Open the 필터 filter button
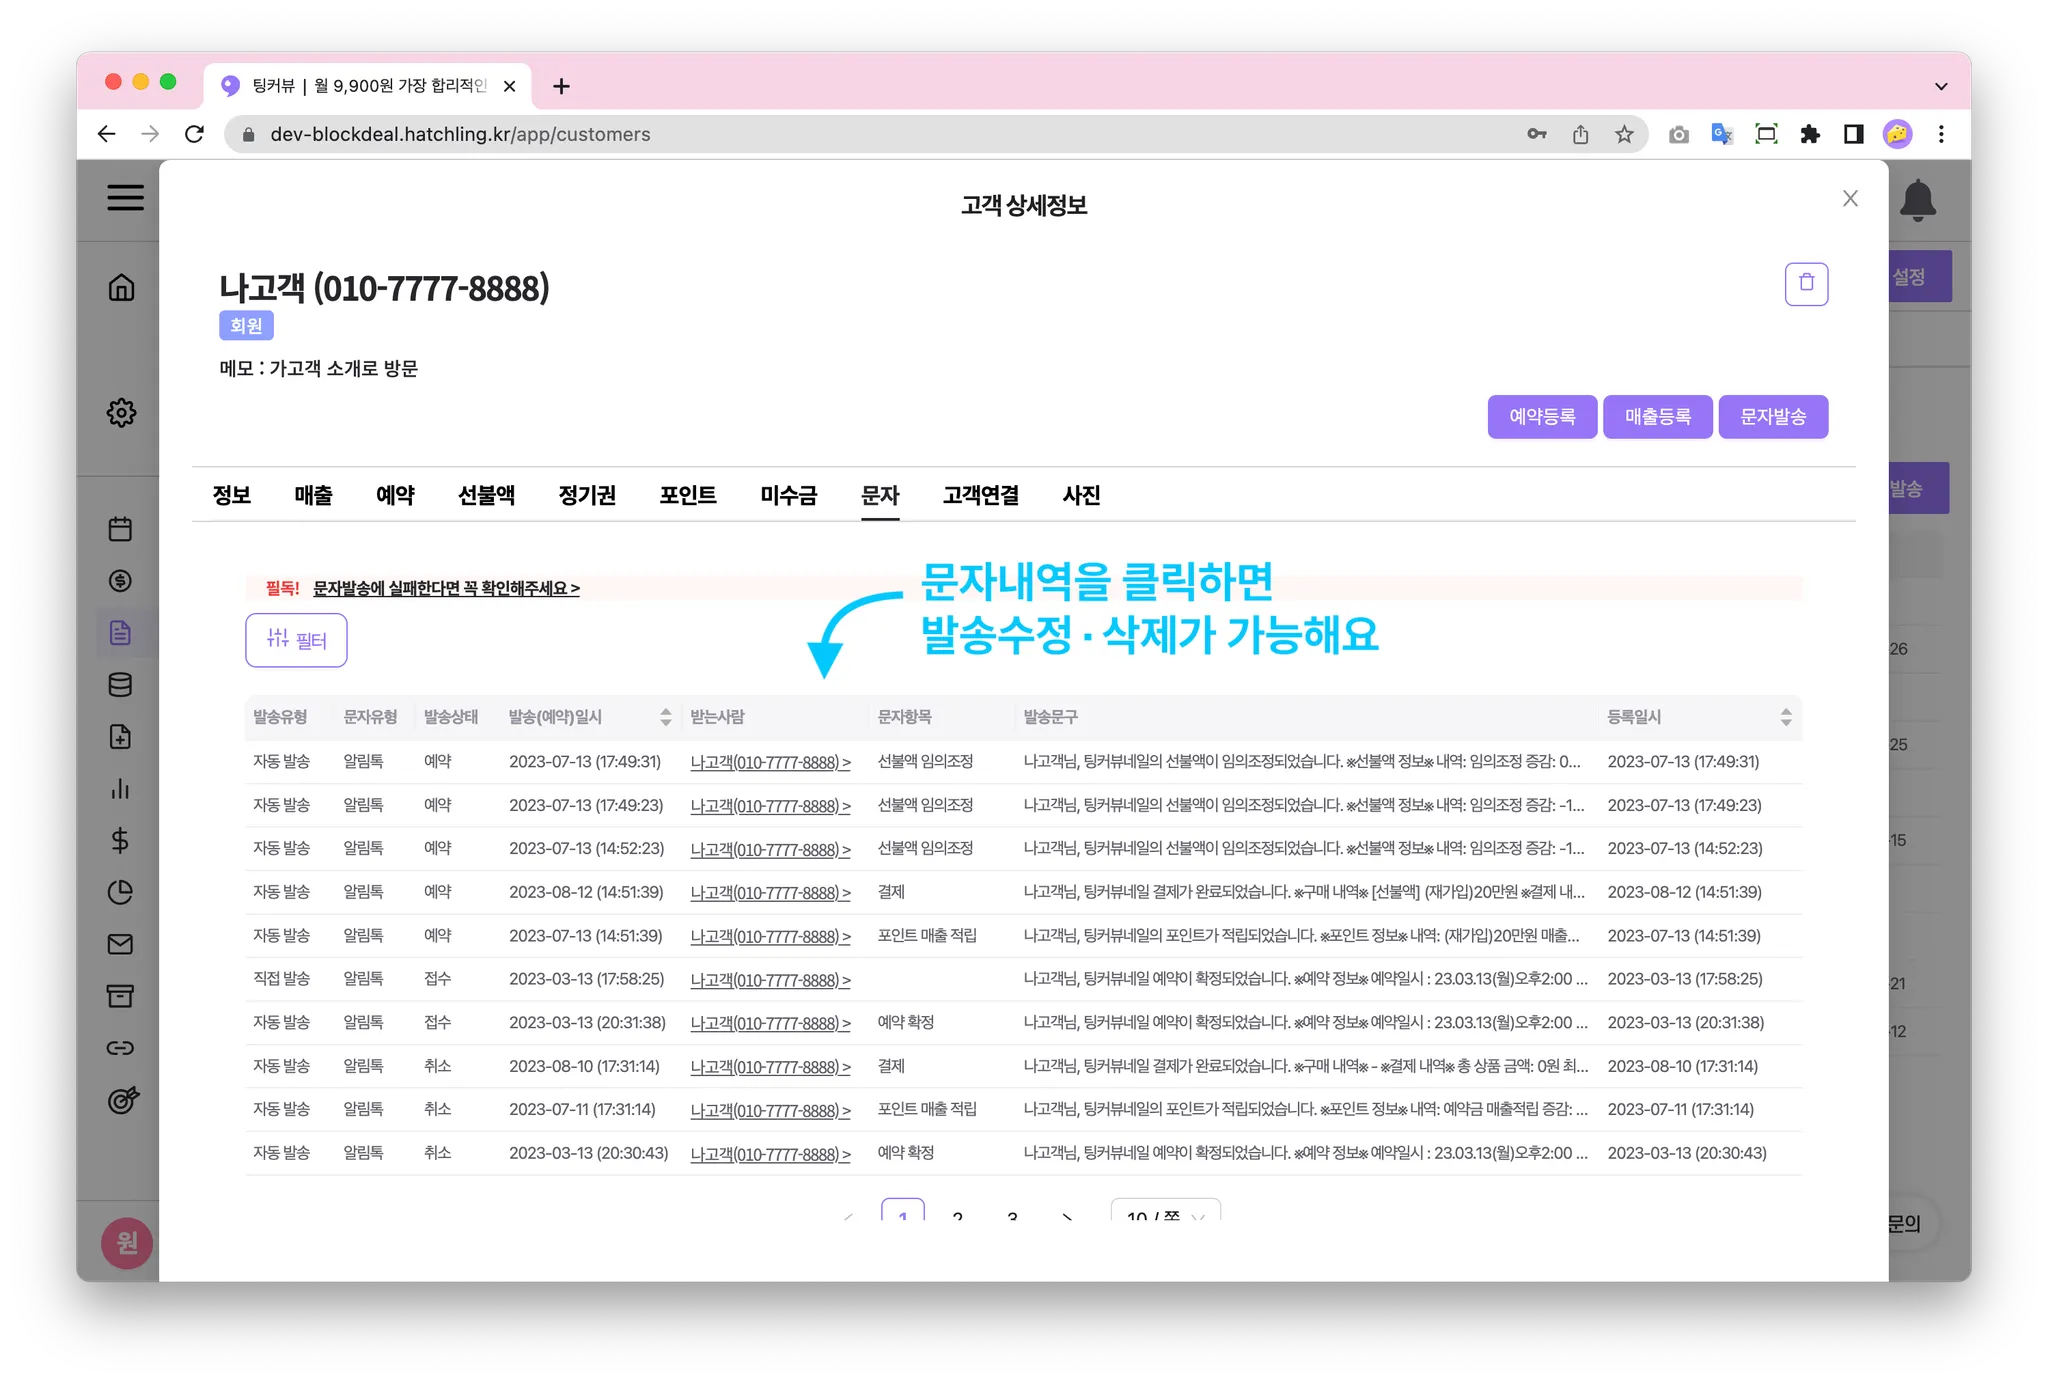 296,640
